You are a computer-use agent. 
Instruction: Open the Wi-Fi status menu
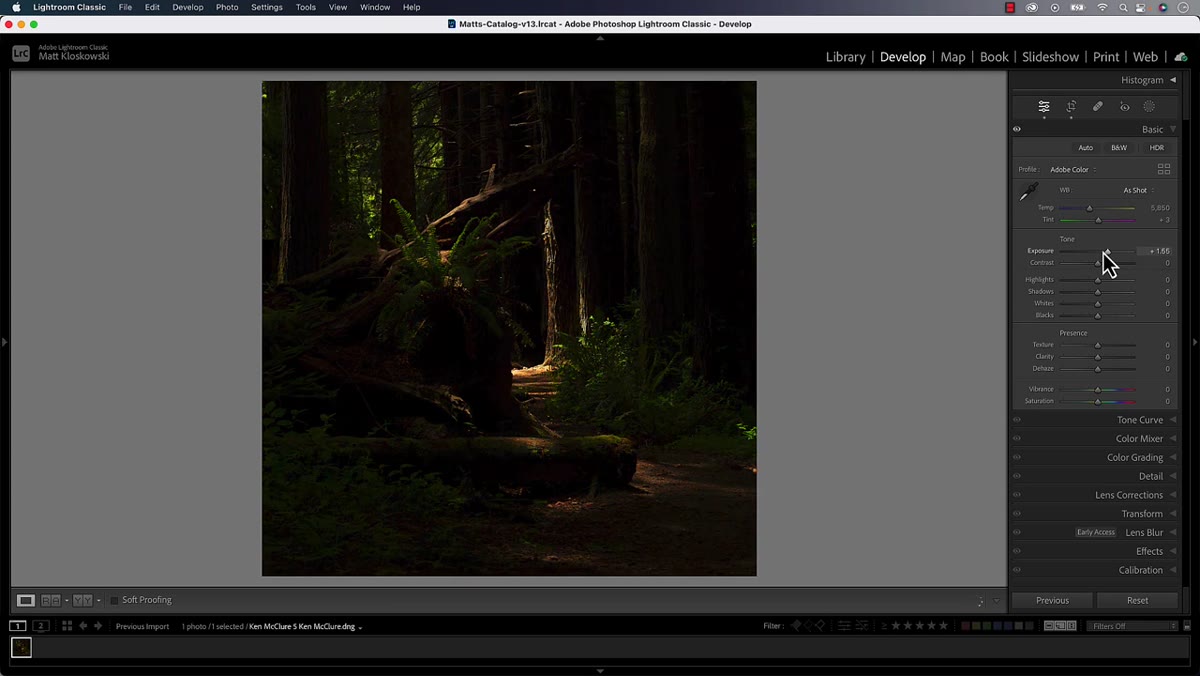tap(1102, 7)
